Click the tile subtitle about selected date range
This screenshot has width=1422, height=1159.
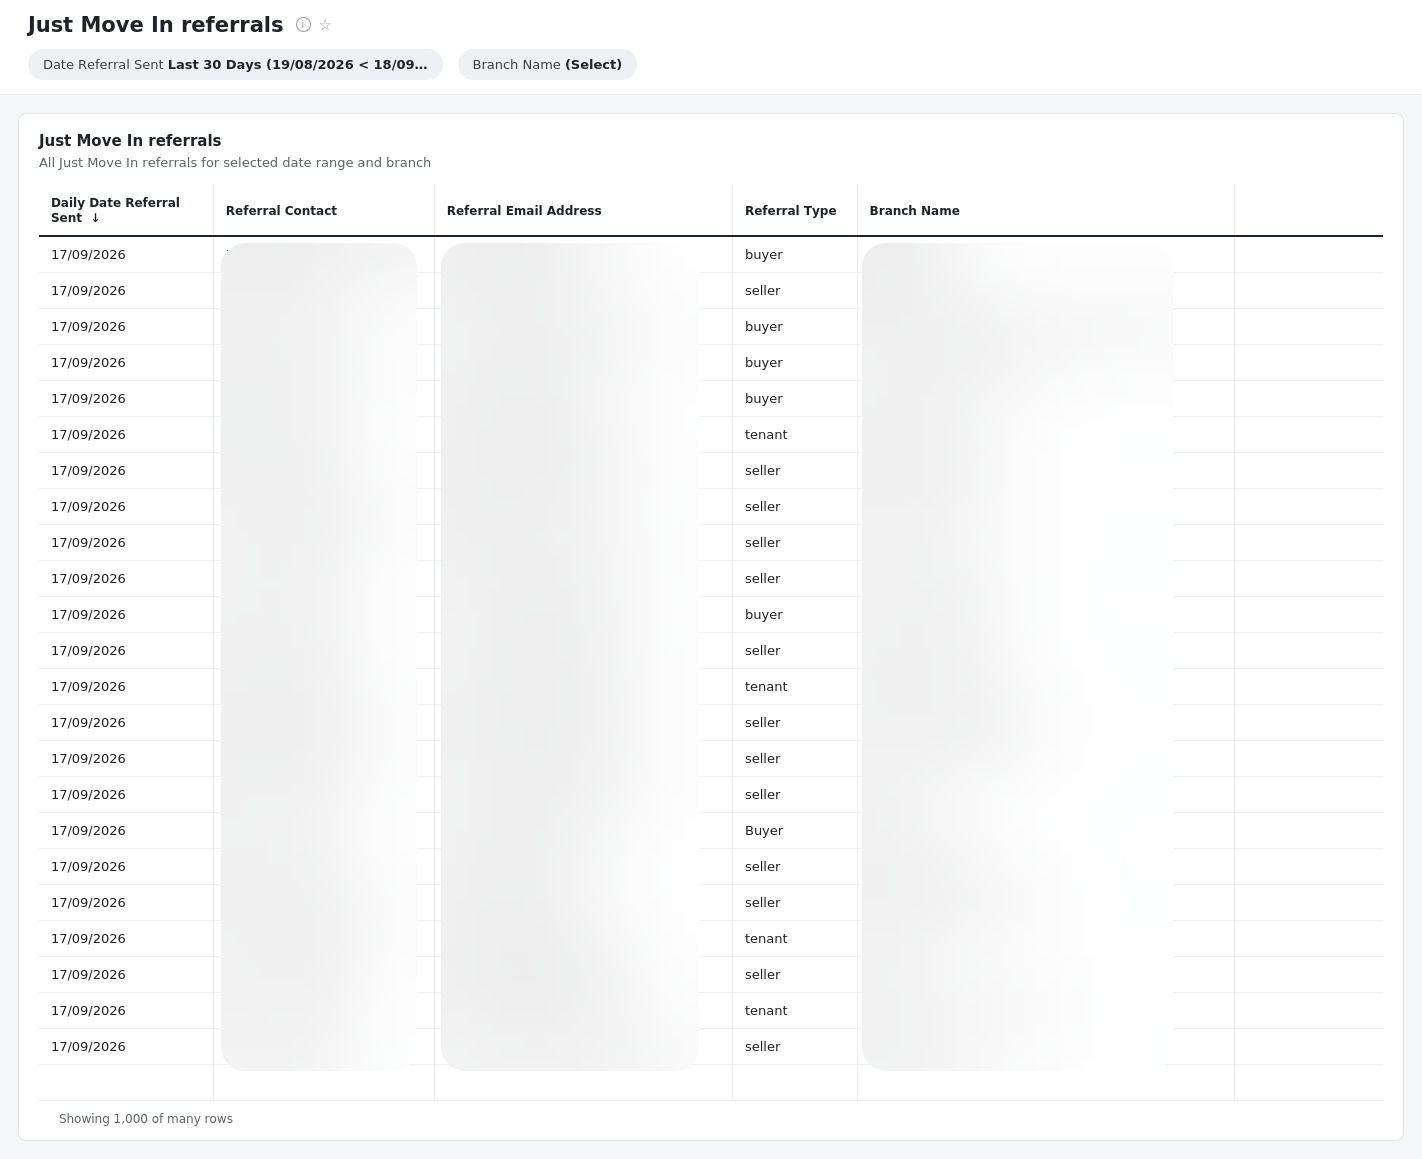235,162
